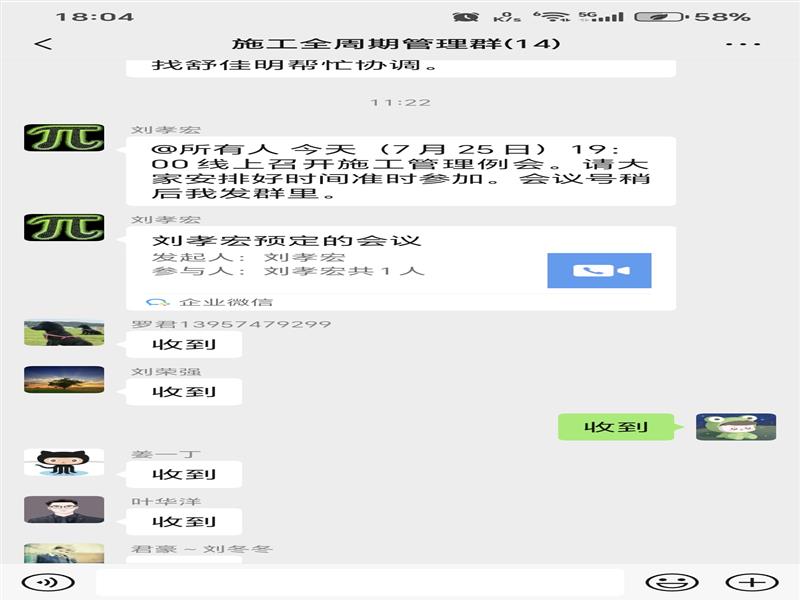Tap the back arrow in the header

[42, 44]
